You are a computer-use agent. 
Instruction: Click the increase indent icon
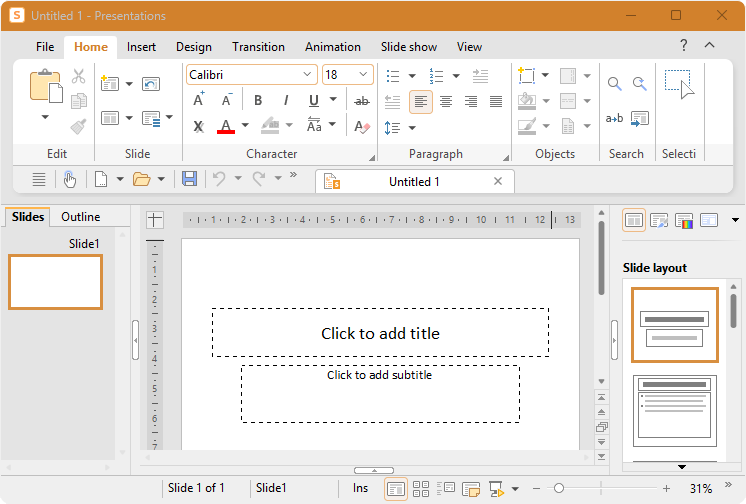(480, 76)
